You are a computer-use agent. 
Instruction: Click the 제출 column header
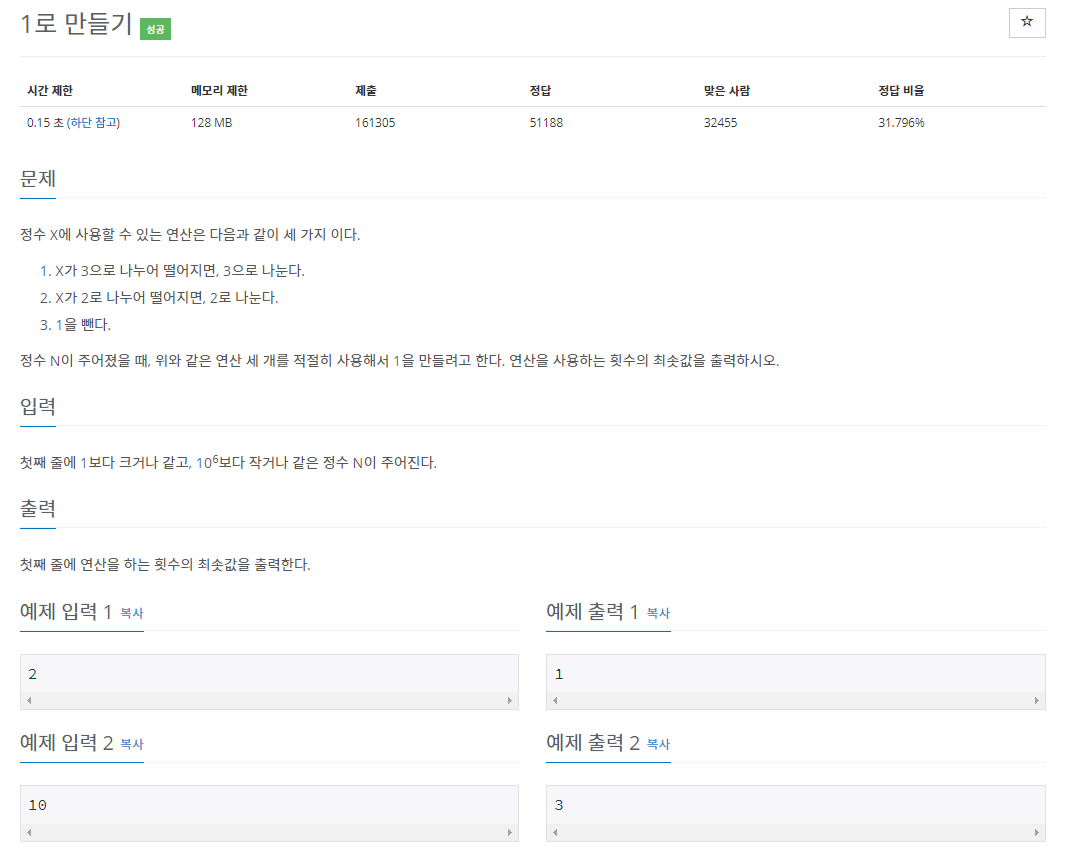(x=365, y=91)
